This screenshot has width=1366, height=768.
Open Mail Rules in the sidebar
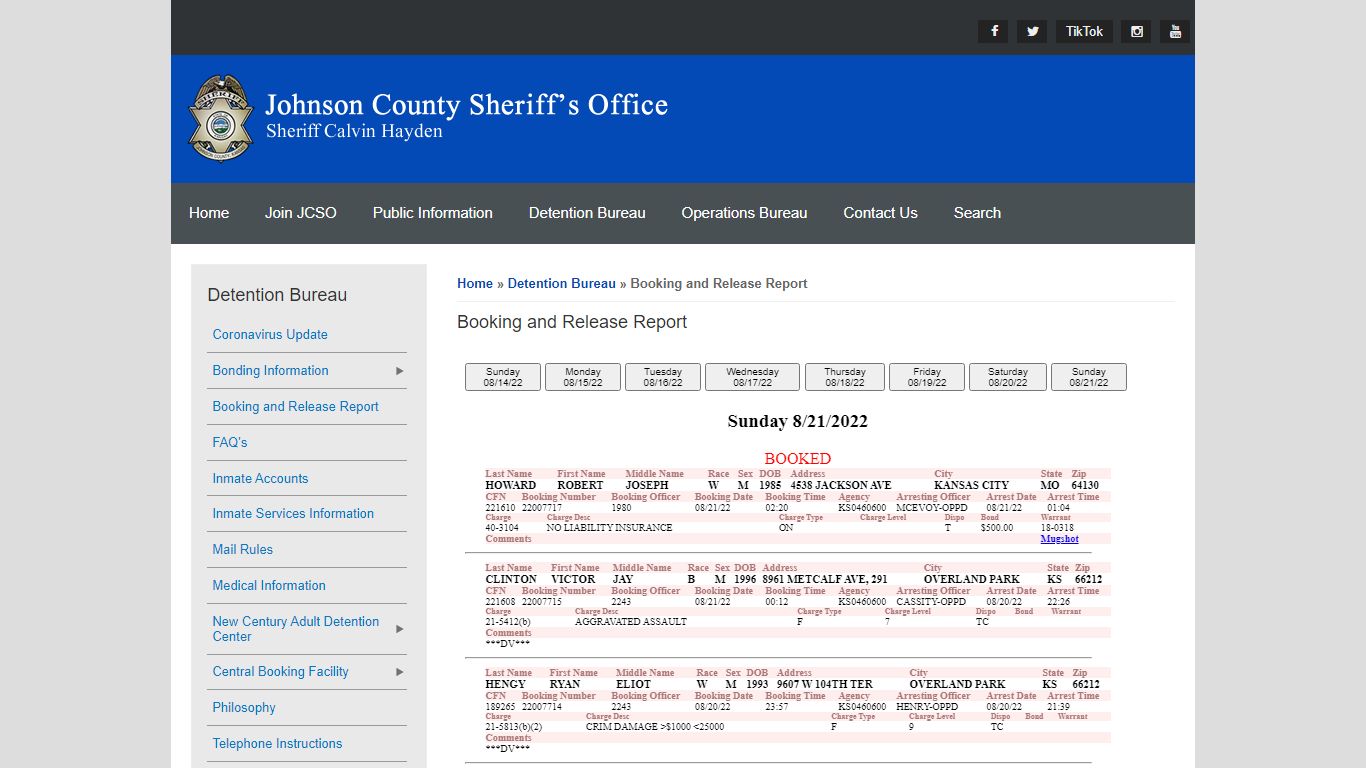click(242, 550)
